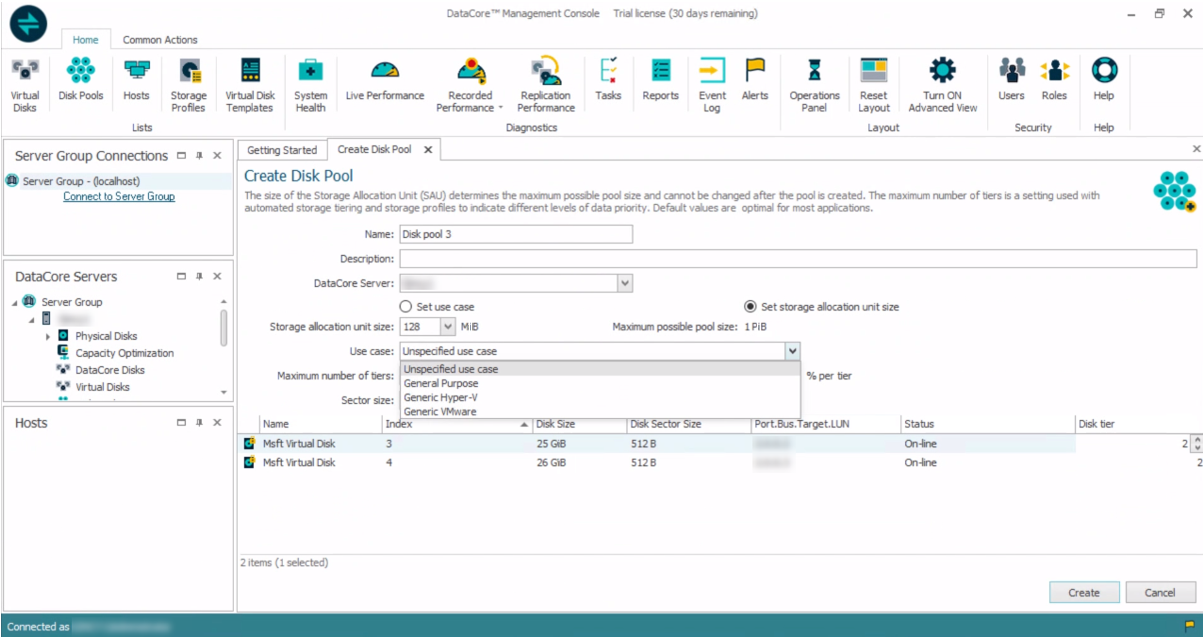The width and height of the screenshot is (1203, 637).
Task: Show the Event Log
Action: tap(712, 84)
